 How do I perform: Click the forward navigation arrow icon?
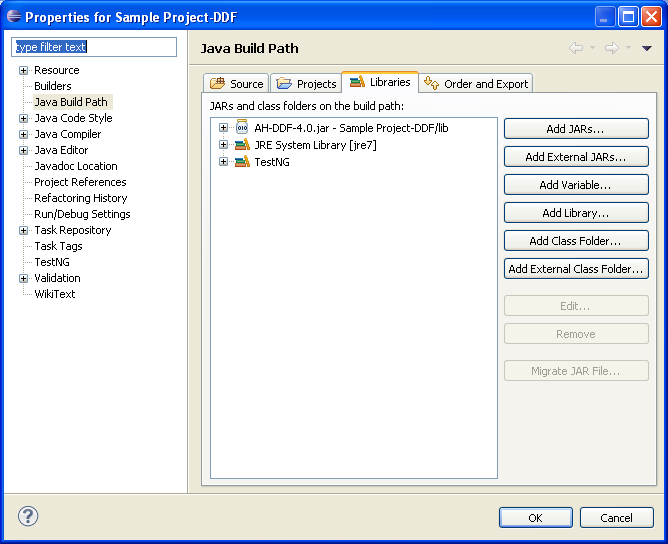(x=612, y=48)
